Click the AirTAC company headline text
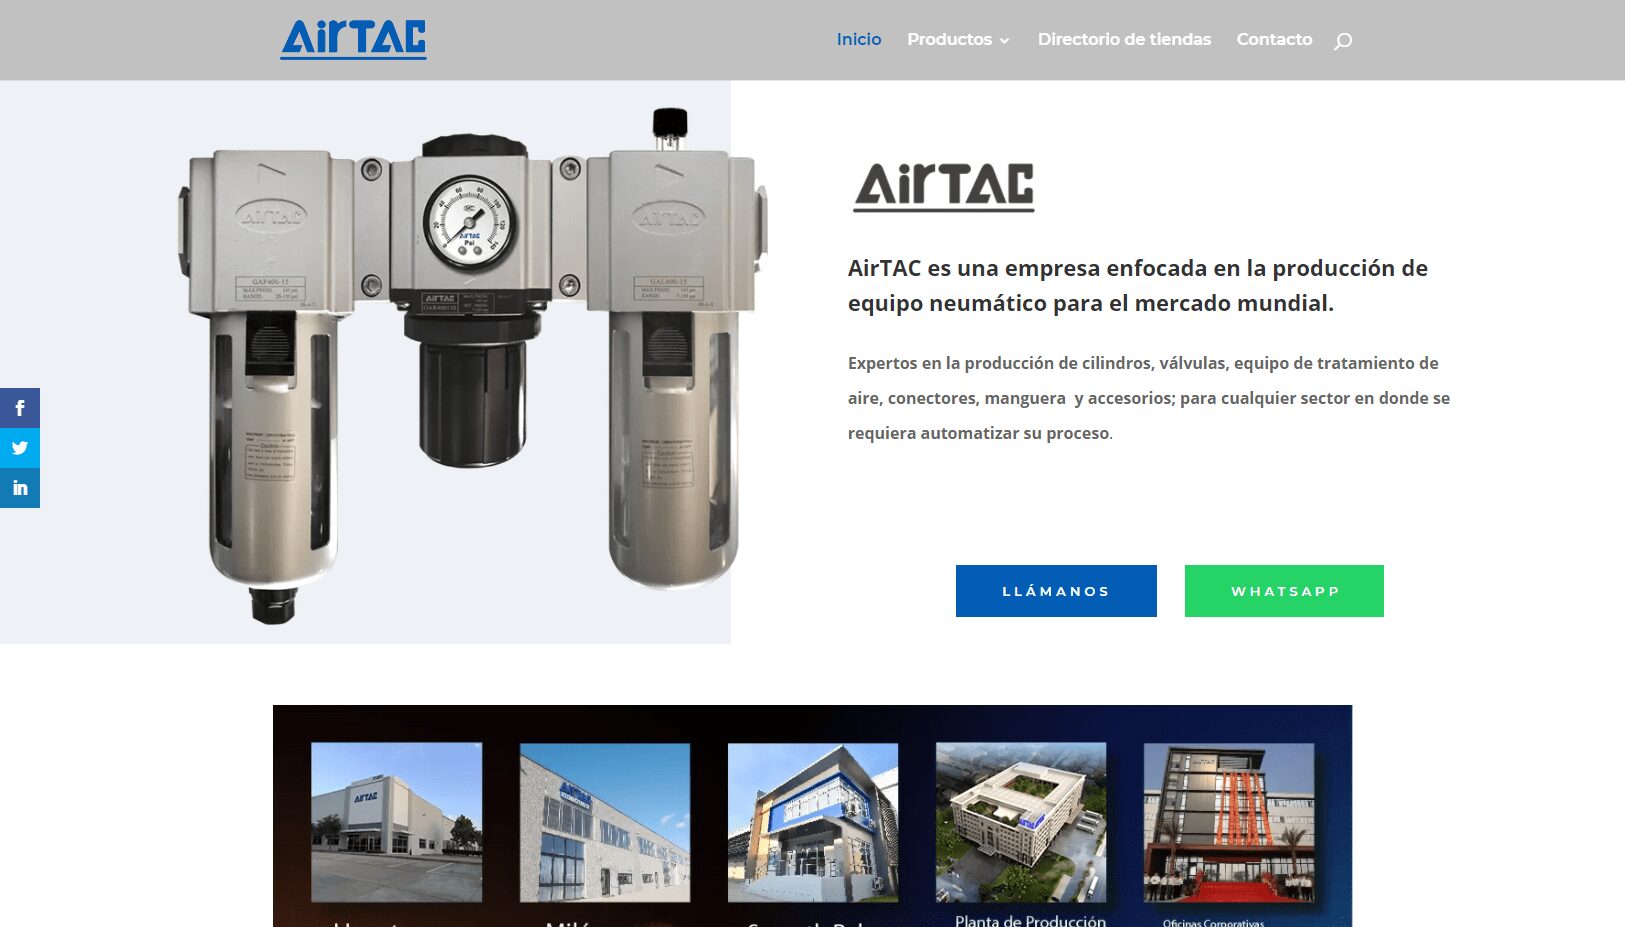Image resolution: width=1625 pixels, height=927 pixels. click(x=1137, y=285)
